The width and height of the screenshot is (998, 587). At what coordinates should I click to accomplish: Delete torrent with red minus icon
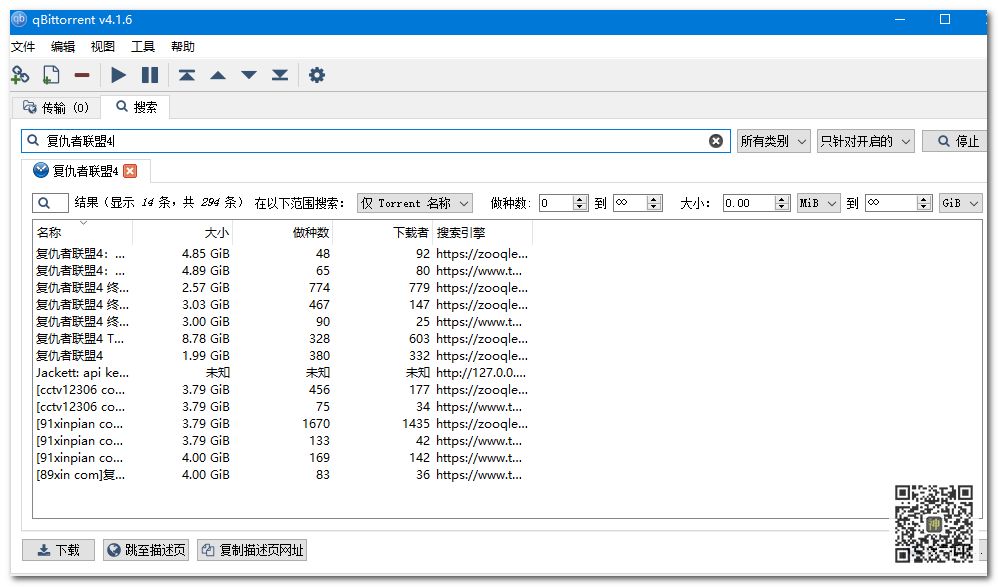tap(82, 75)
